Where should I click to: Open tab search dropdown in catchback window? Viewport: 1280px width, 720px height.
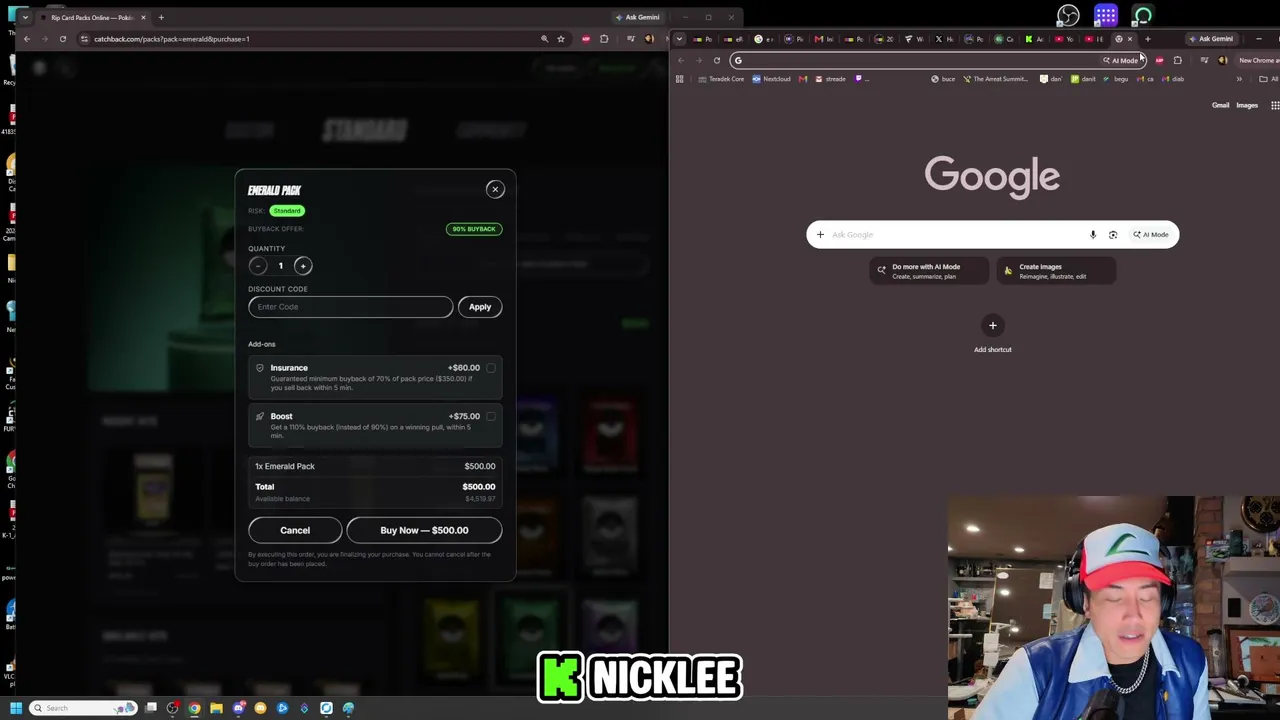click(x=27, y=18)
